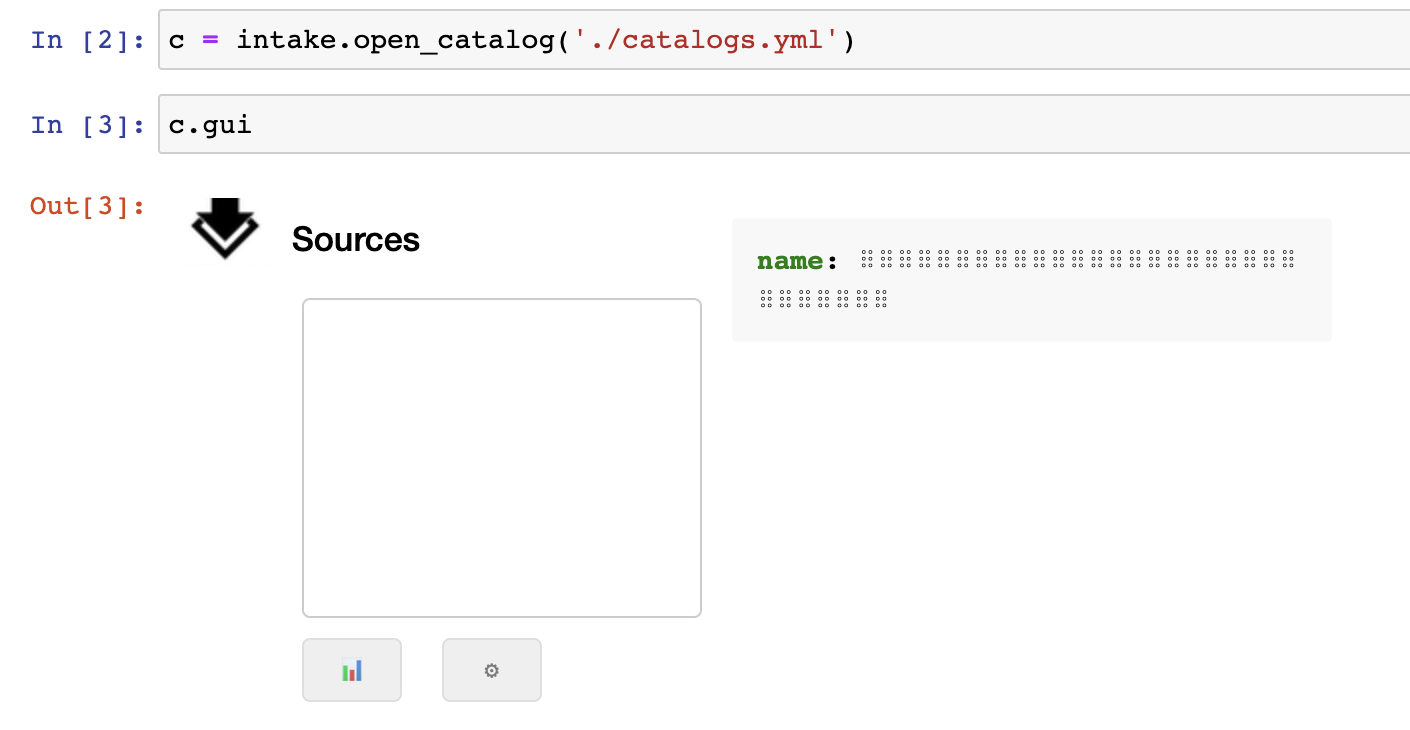Click the Sources heading label

[354, 240]
